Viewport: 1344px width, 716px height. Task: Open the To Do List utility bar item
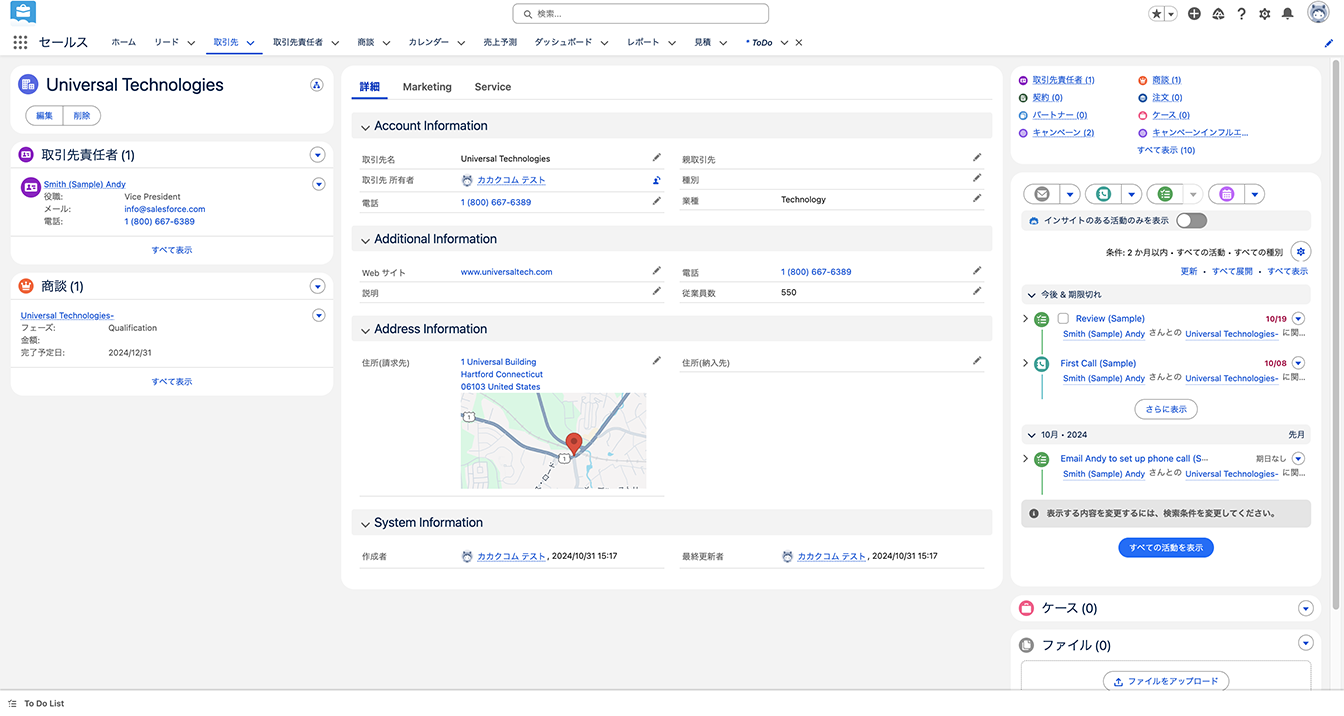(x=36, y=703)
